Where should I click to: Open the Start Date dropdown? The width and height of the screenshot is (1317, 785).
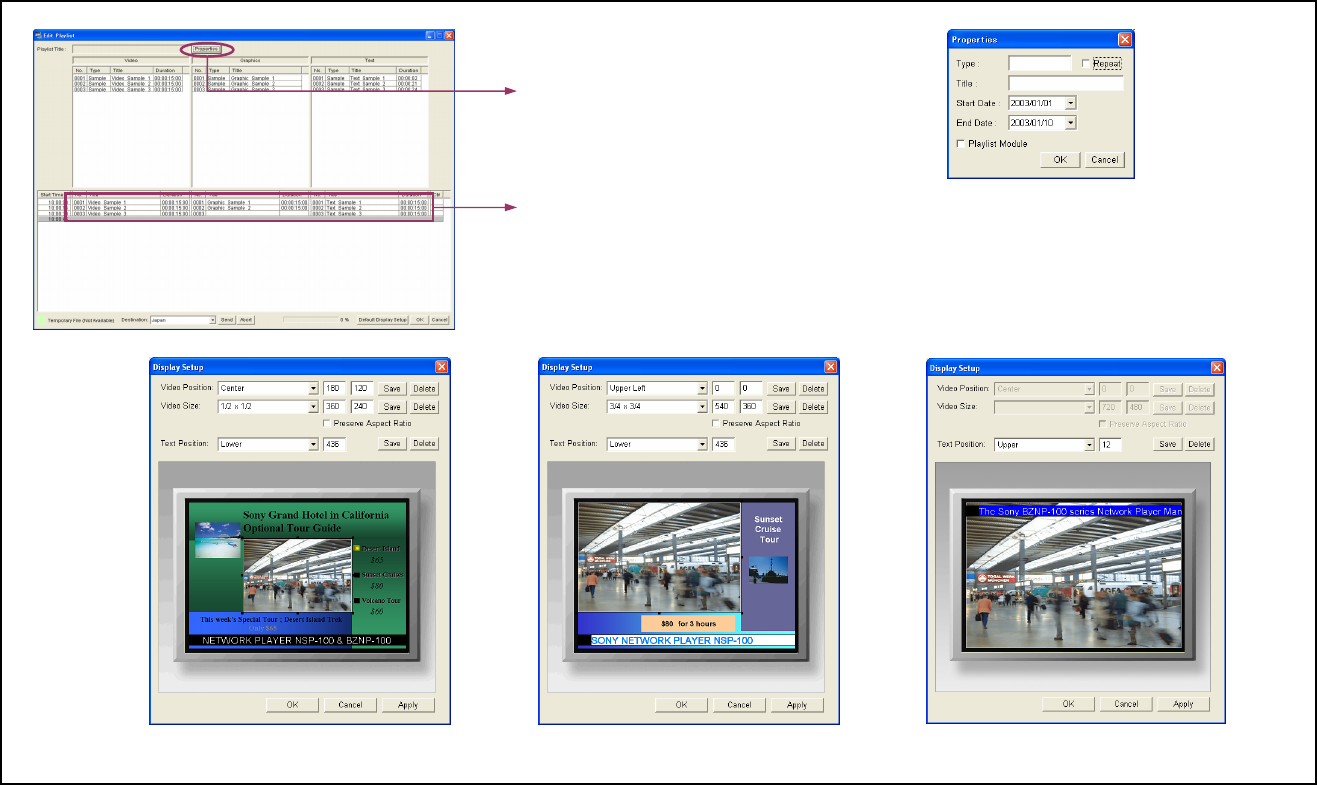1070,103
